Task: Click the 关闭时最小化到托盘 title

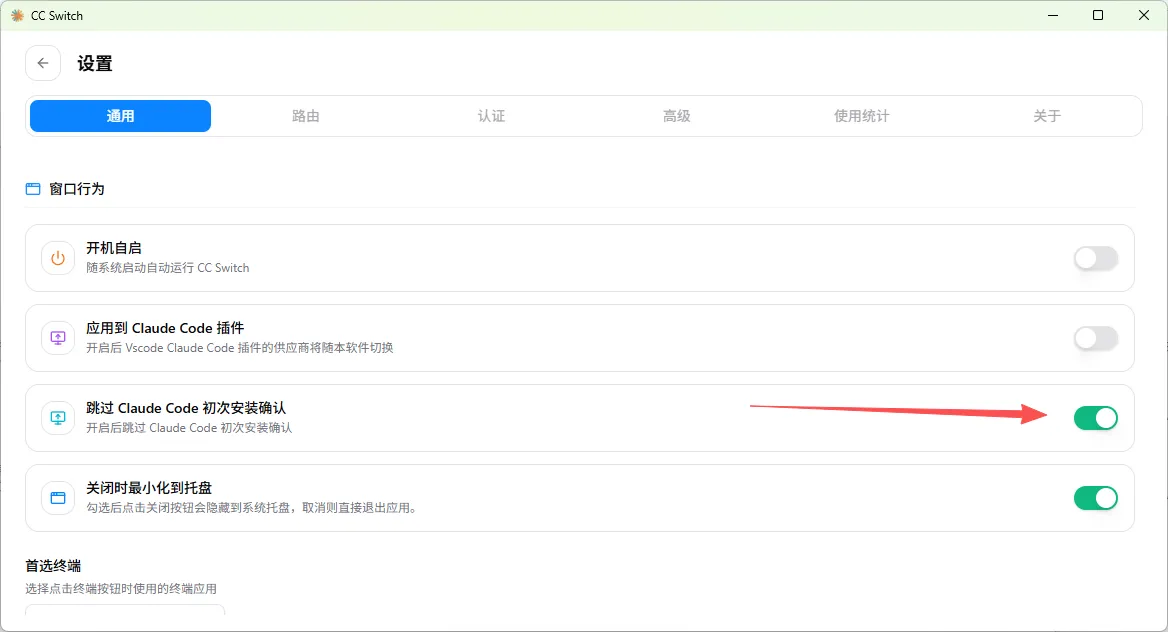Action: pos(149,487)
